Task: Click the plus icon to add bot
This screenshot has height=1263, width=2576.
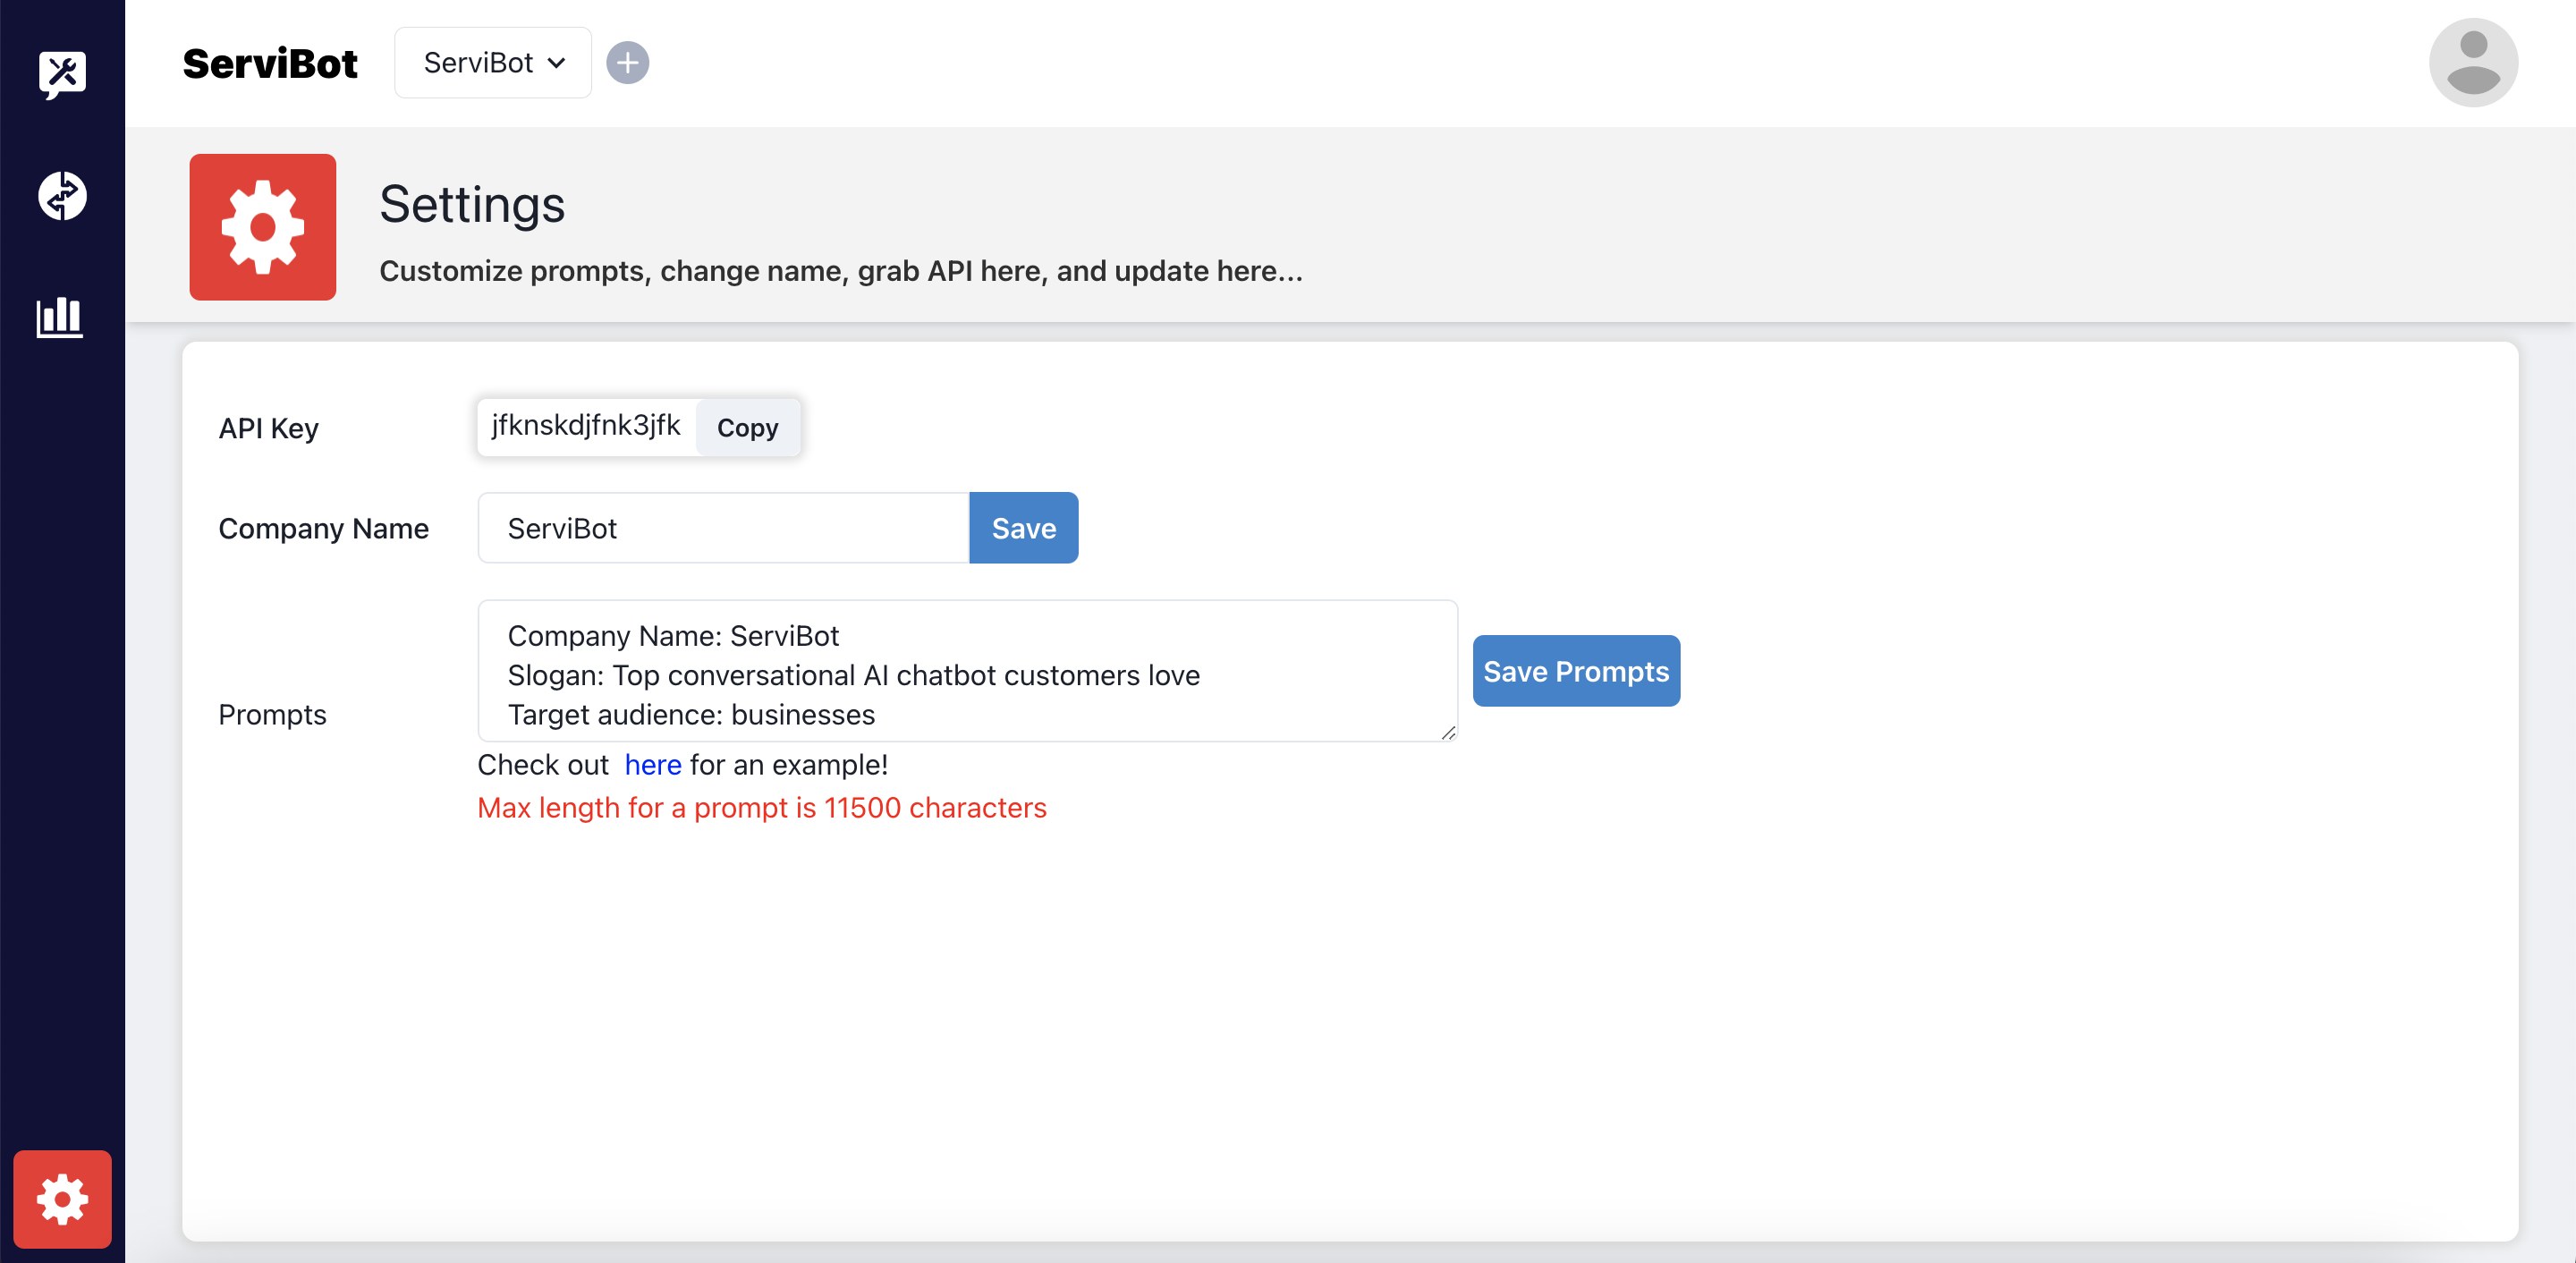Action: (627, 63)
